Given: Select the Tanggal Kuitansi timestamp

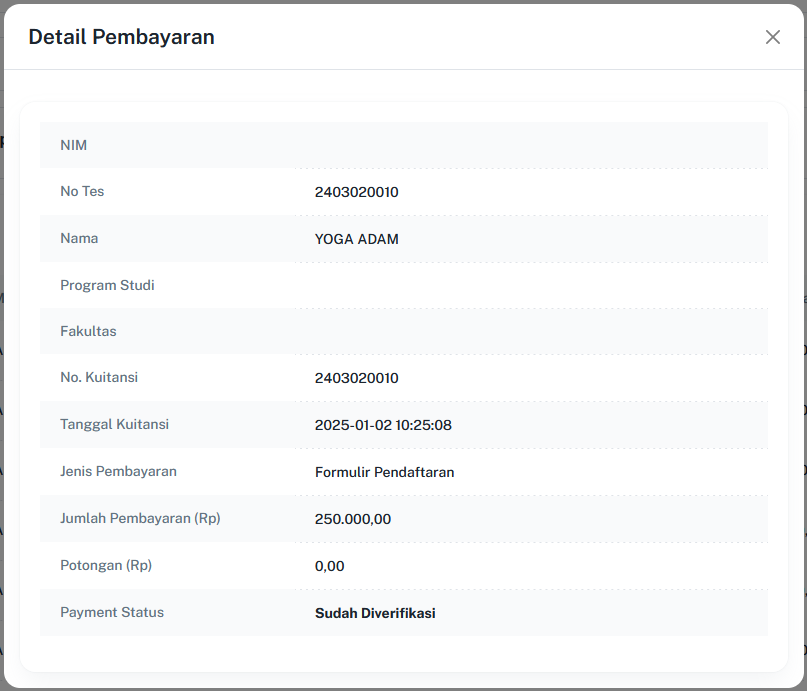Looking at the screenshot, I should tap(384, 424).
